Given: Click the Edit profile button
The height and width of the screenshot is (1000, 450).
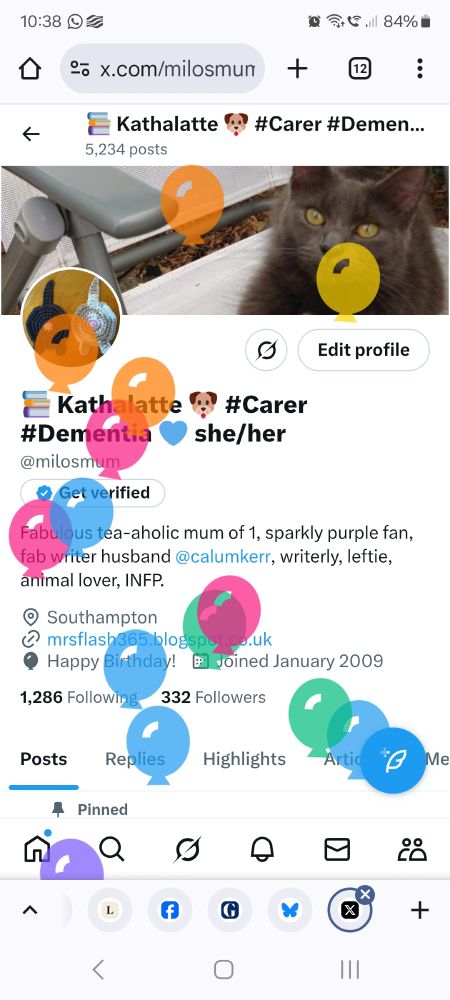Looking at the screenshot, I should pyautogui.click(x=363, y=349).
